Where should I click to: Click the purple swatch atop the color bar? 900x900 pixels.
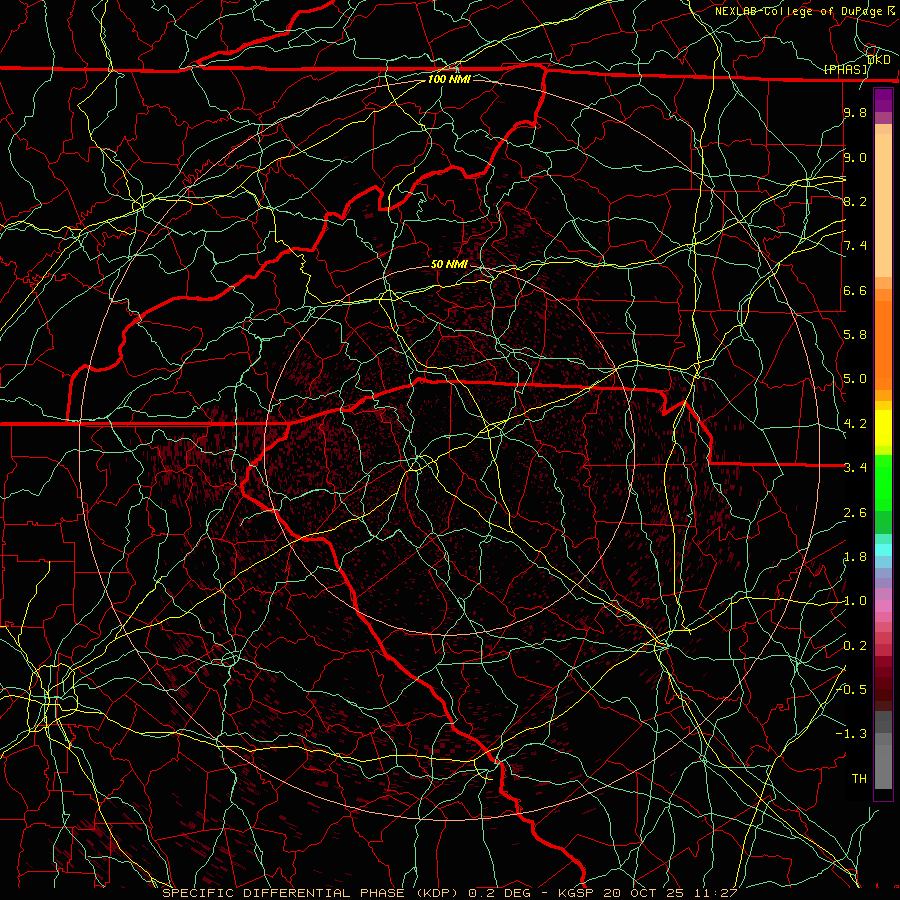pos(883,100)
